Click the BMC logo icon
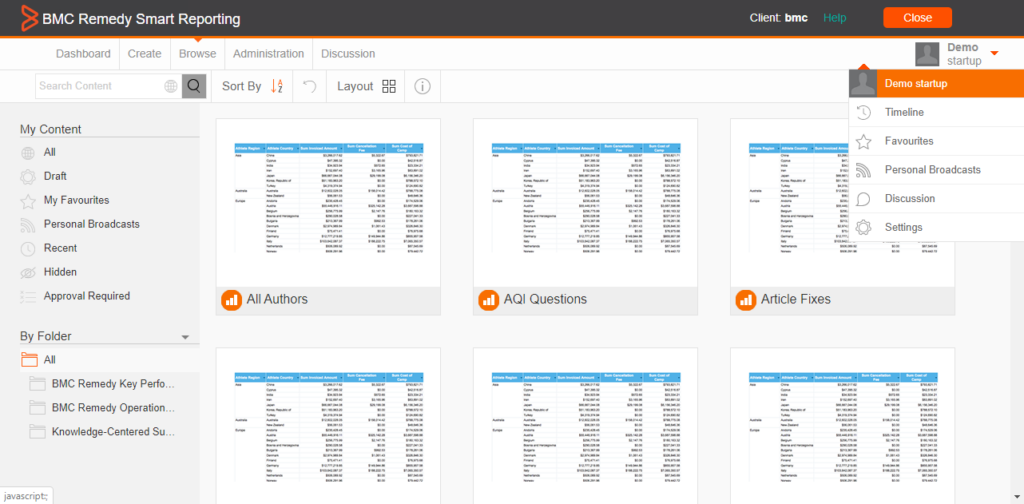 coord(29,18)
